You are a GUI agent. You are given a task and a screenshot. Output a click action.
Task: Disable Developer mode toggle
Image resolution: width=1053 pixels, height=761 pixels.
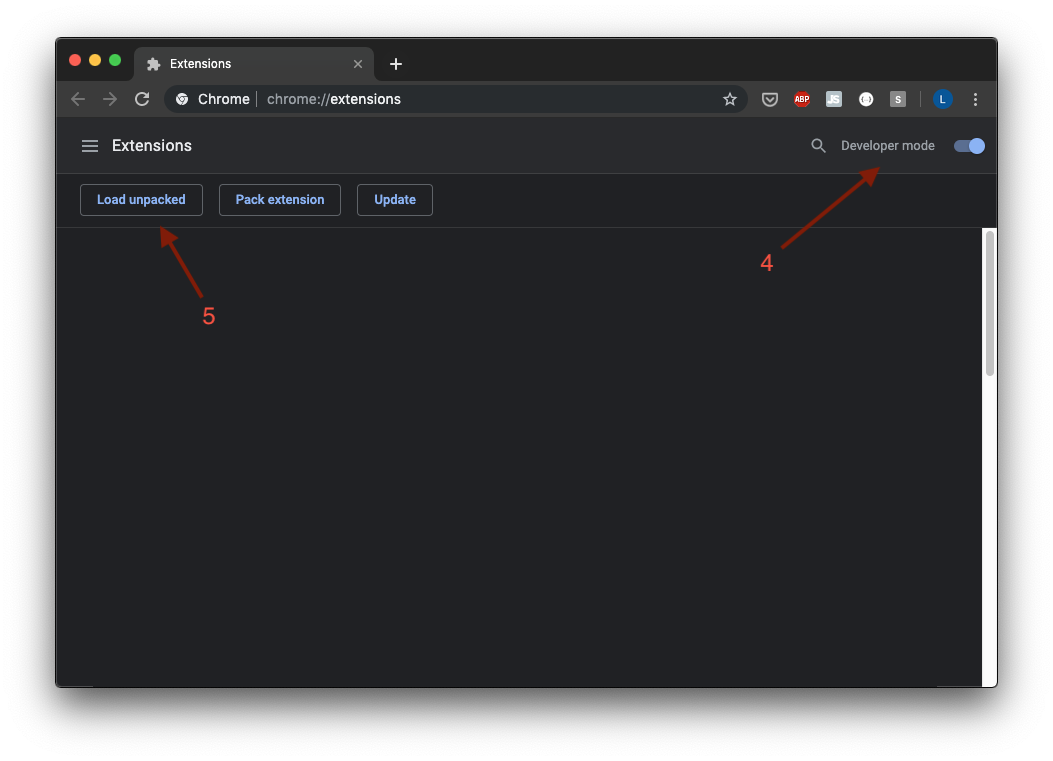968,146
